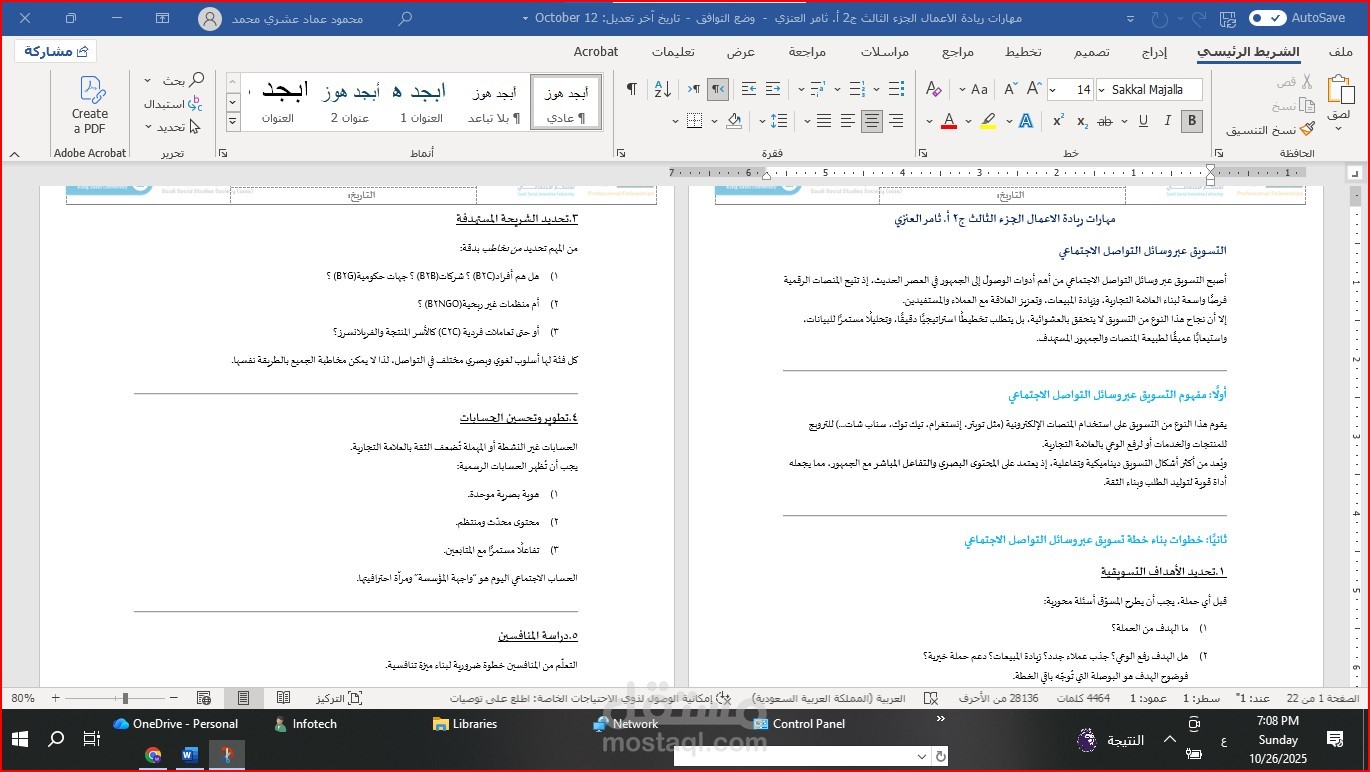This screenshot has height=772, width=1370.
Task: Switch to the تخطيط (Layout) tab
Action: click(x=1023, y=52)
